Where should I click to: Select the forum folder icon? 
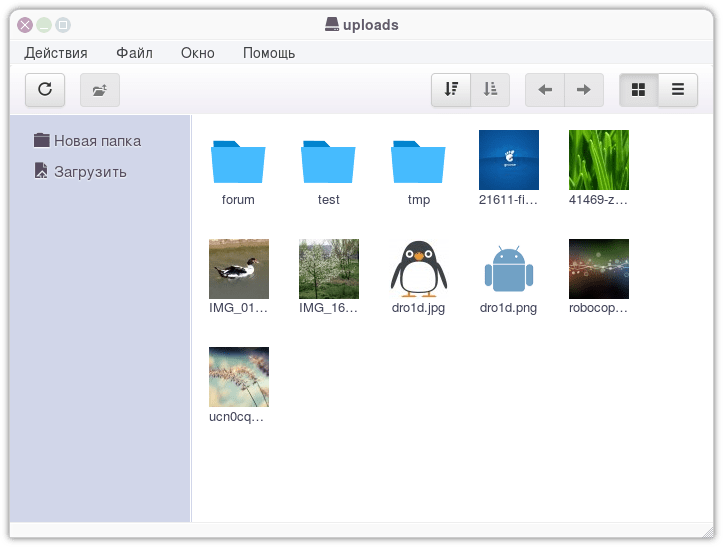238,161
